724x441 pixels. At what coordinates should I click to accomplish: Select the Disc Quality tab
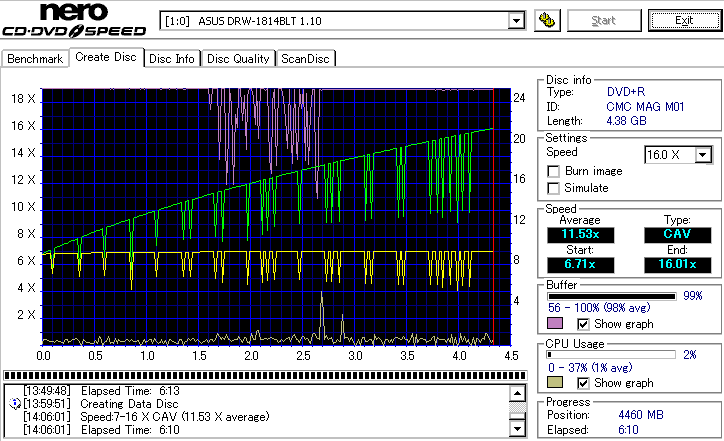238,59
